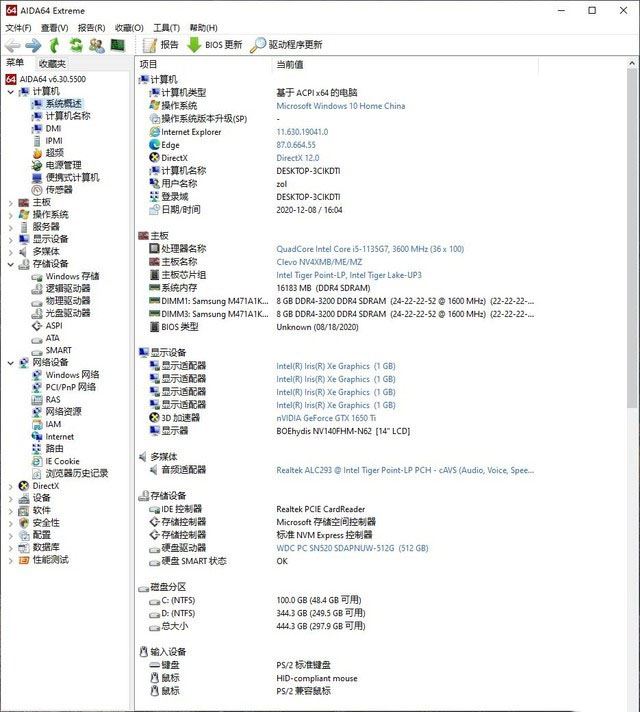Viewport: 640px width, 712px height.
Task: Click the forward navigation arrow icon
Action: coord(33,45)
